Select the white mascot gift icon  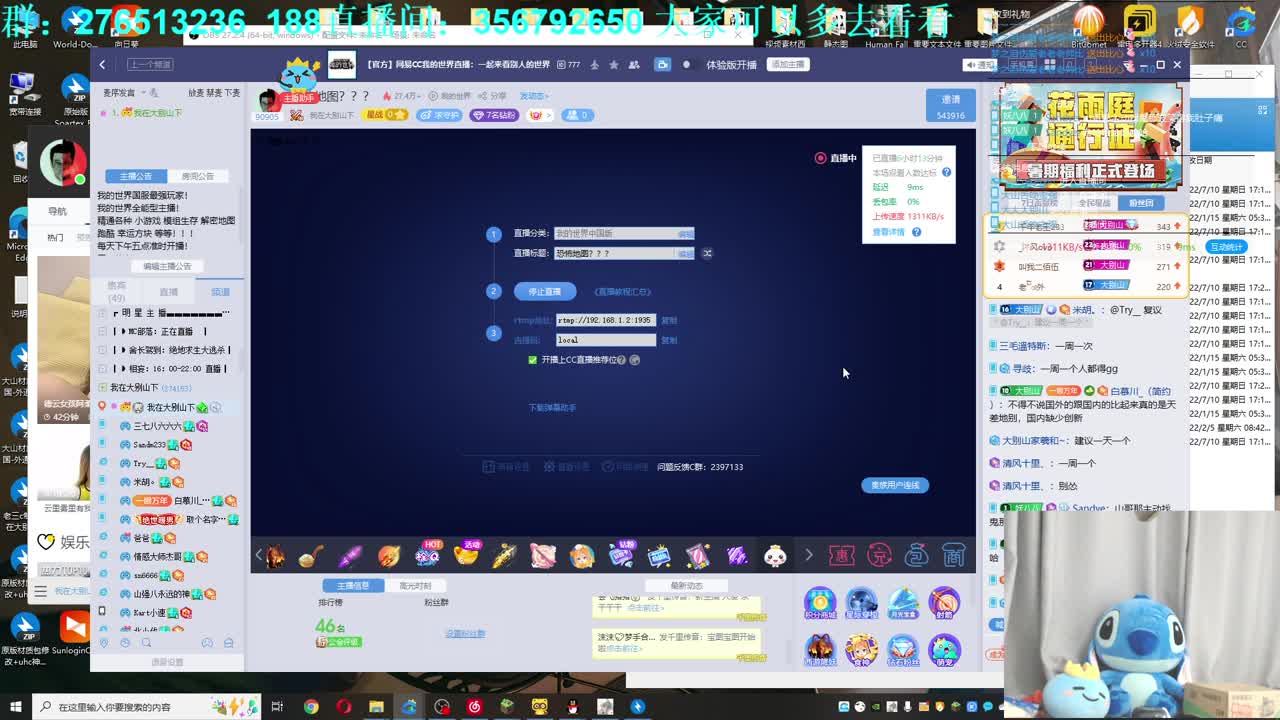(775, 555)
